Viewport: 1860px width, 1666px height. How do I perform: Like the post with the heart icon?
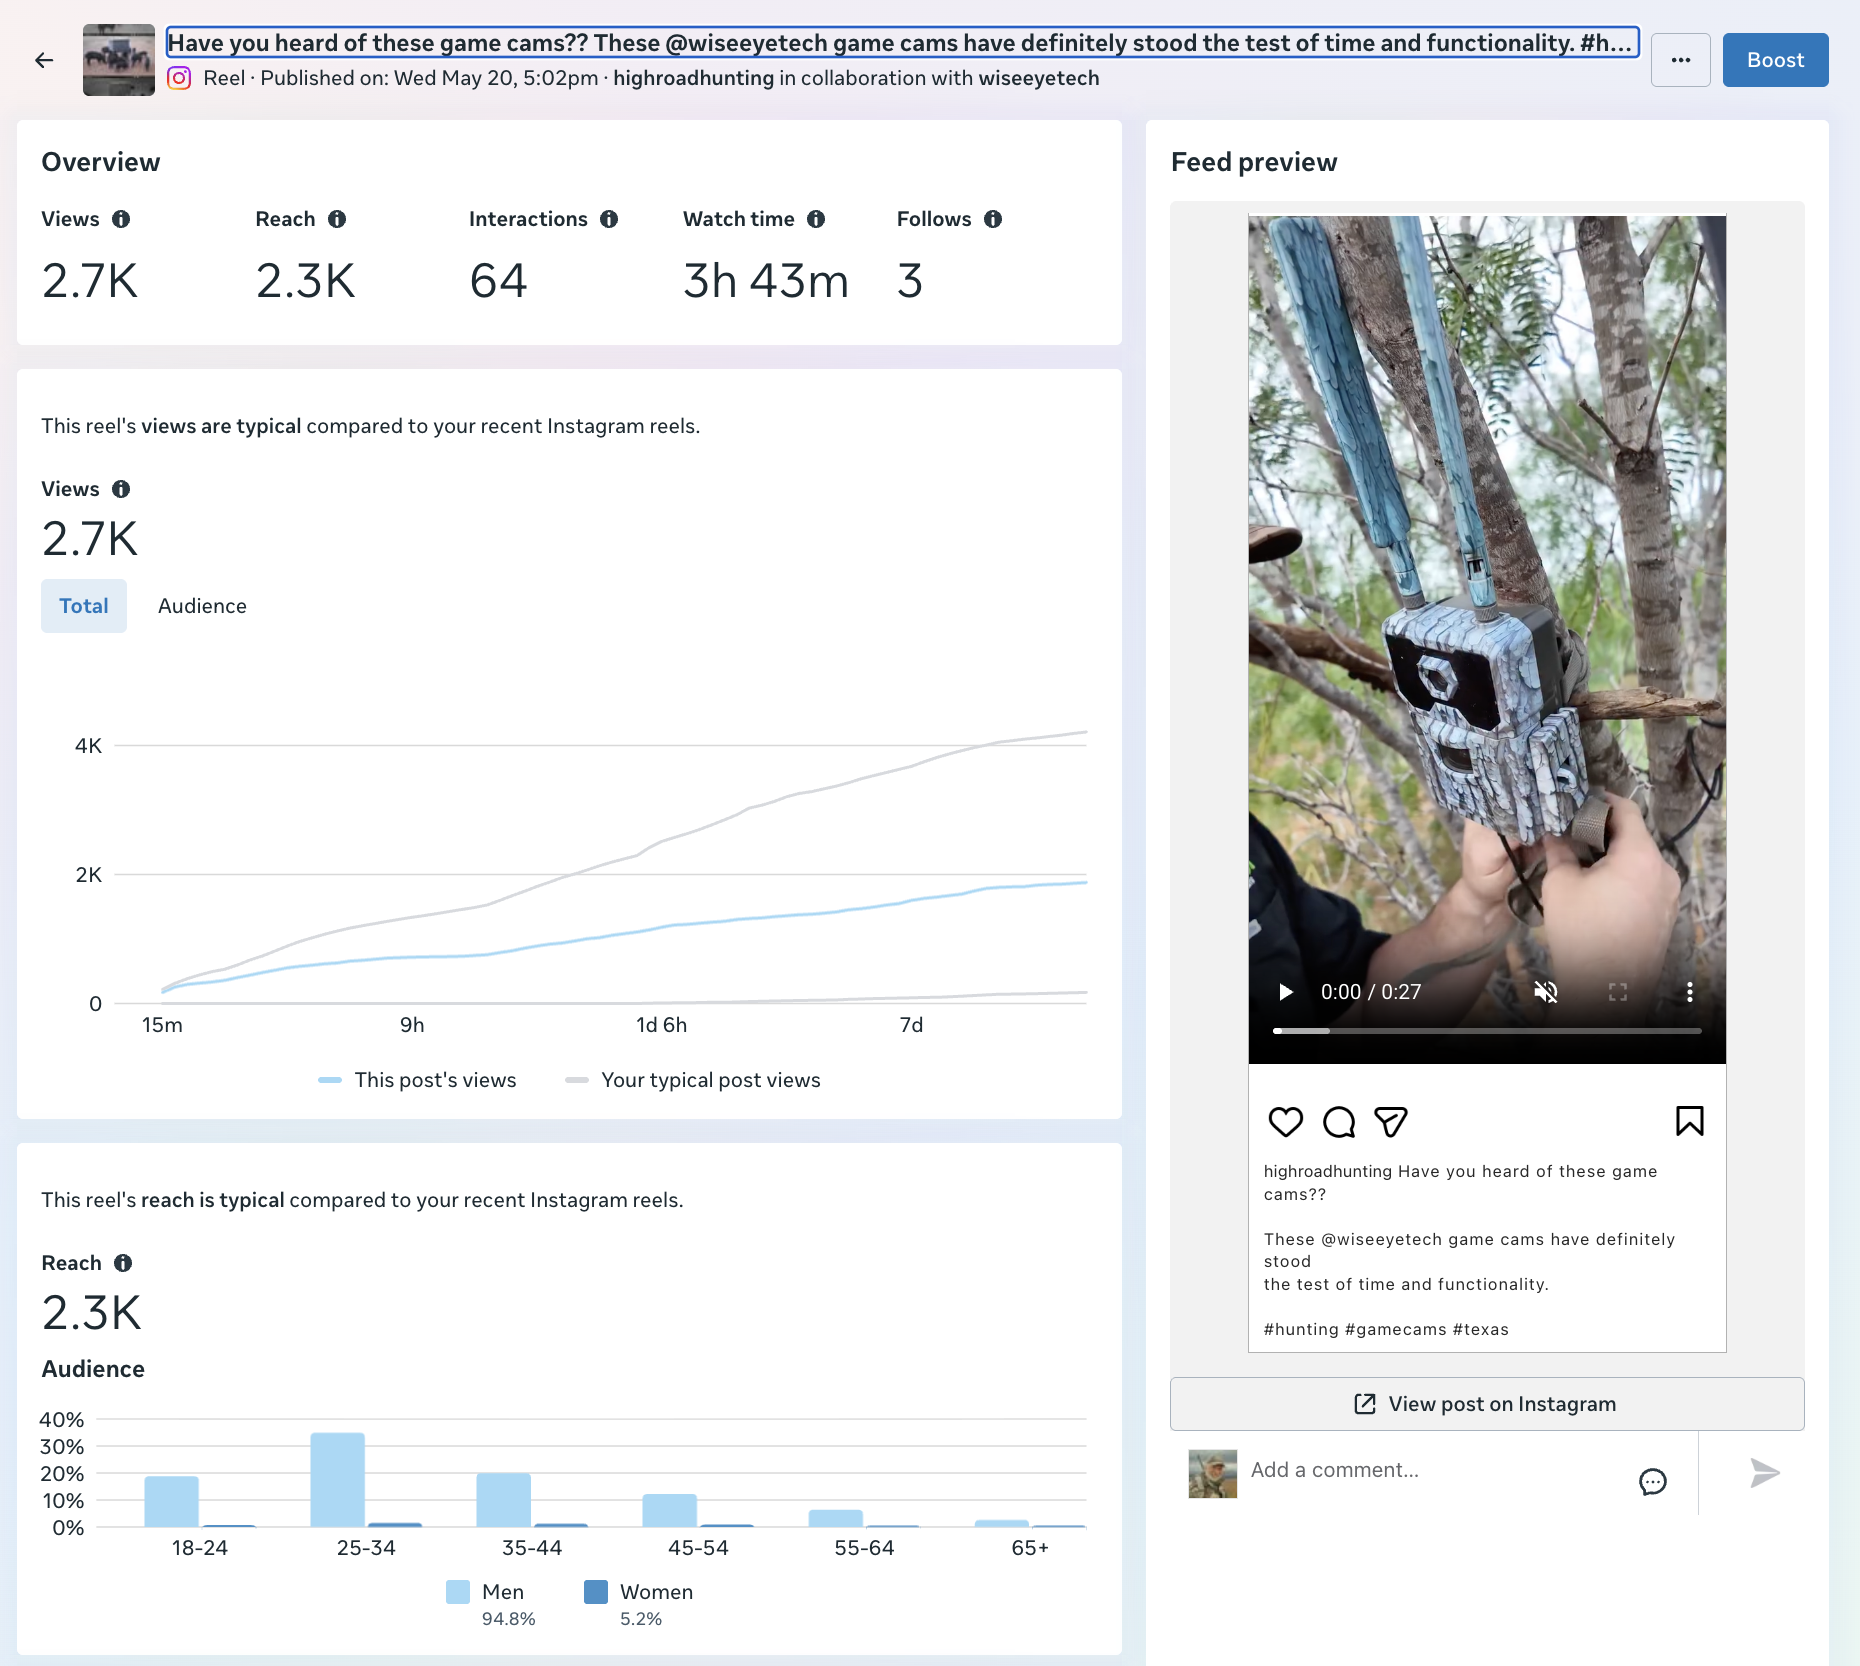pos(1286,1122)
